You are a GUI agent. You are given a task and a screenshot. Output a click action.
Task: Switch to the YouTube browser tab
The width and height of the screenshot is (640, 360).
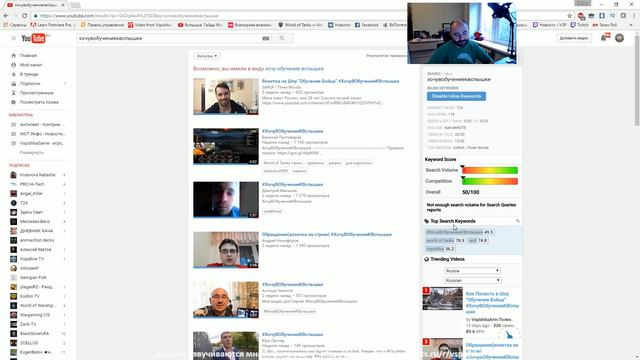[34, 5]
